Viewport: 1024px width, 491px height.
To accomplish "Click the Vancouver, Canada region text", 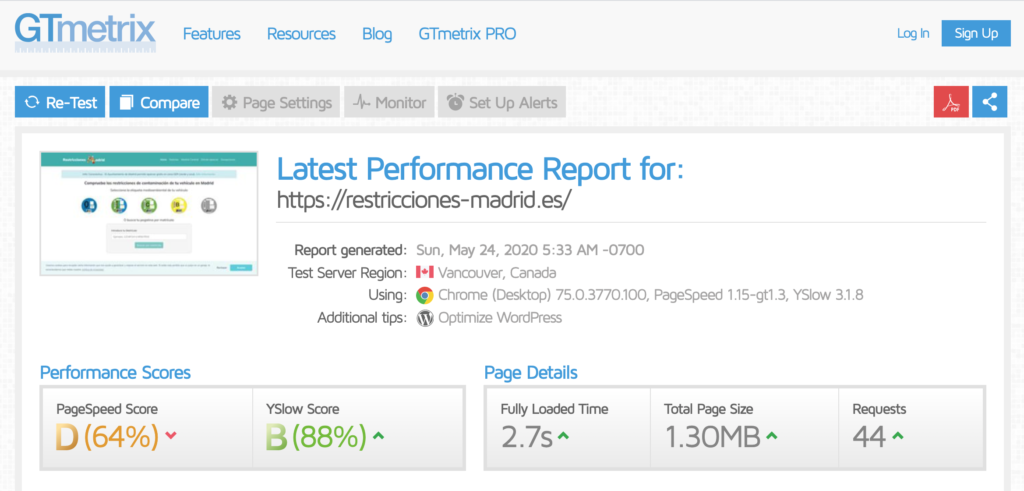I will coord(497,272).
